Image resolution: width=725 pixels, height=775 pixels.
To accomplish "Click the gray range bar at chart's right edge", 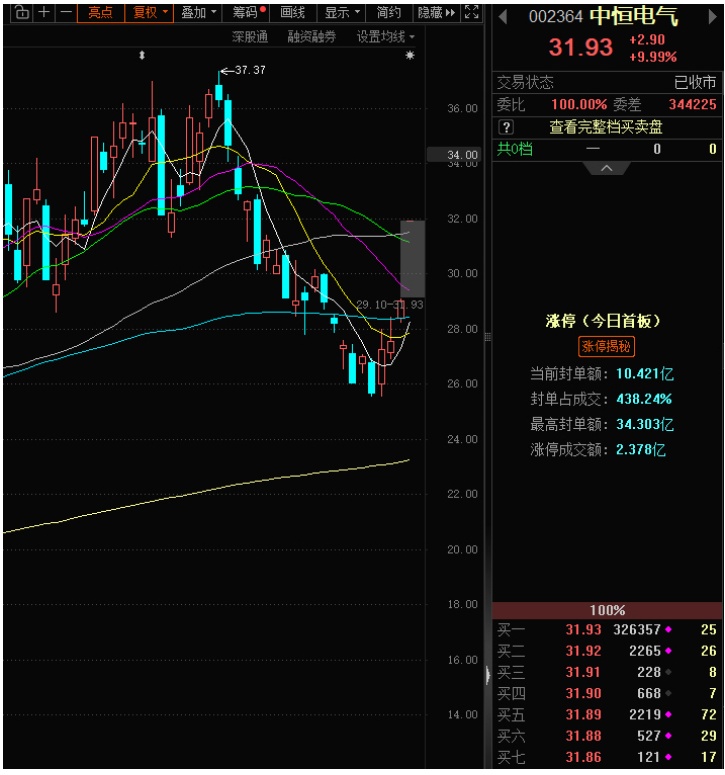I will (412, 258).
